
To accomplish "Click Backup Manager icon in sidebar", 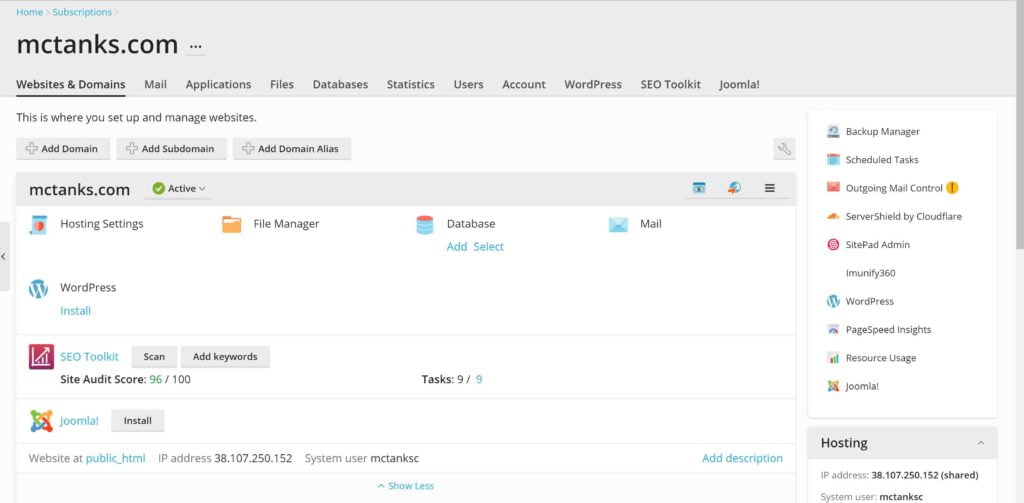I will point(833,131).
